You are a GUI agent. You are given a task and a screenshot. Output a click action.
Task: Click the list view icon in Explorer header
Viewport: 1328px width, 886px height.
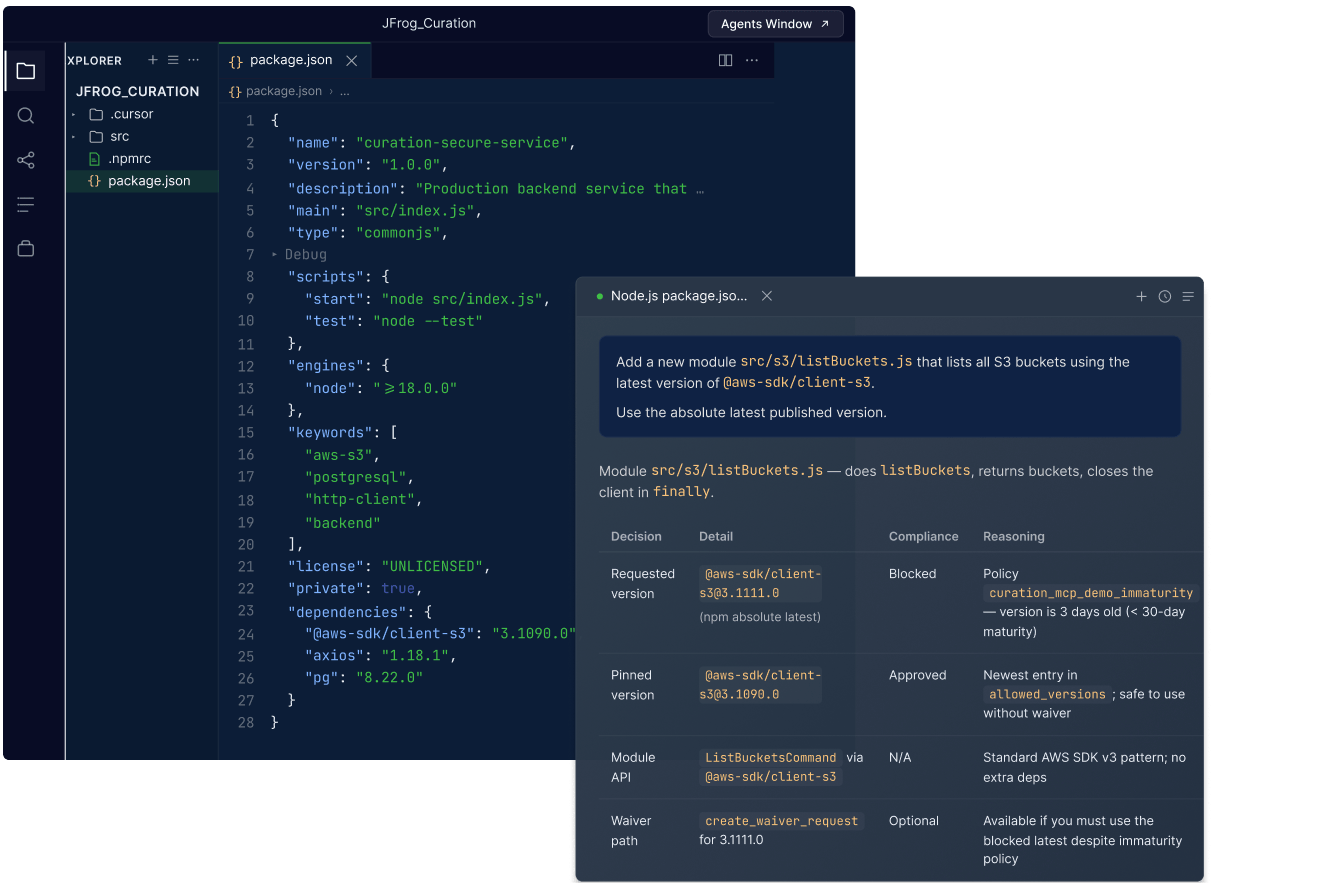(173, 60)
